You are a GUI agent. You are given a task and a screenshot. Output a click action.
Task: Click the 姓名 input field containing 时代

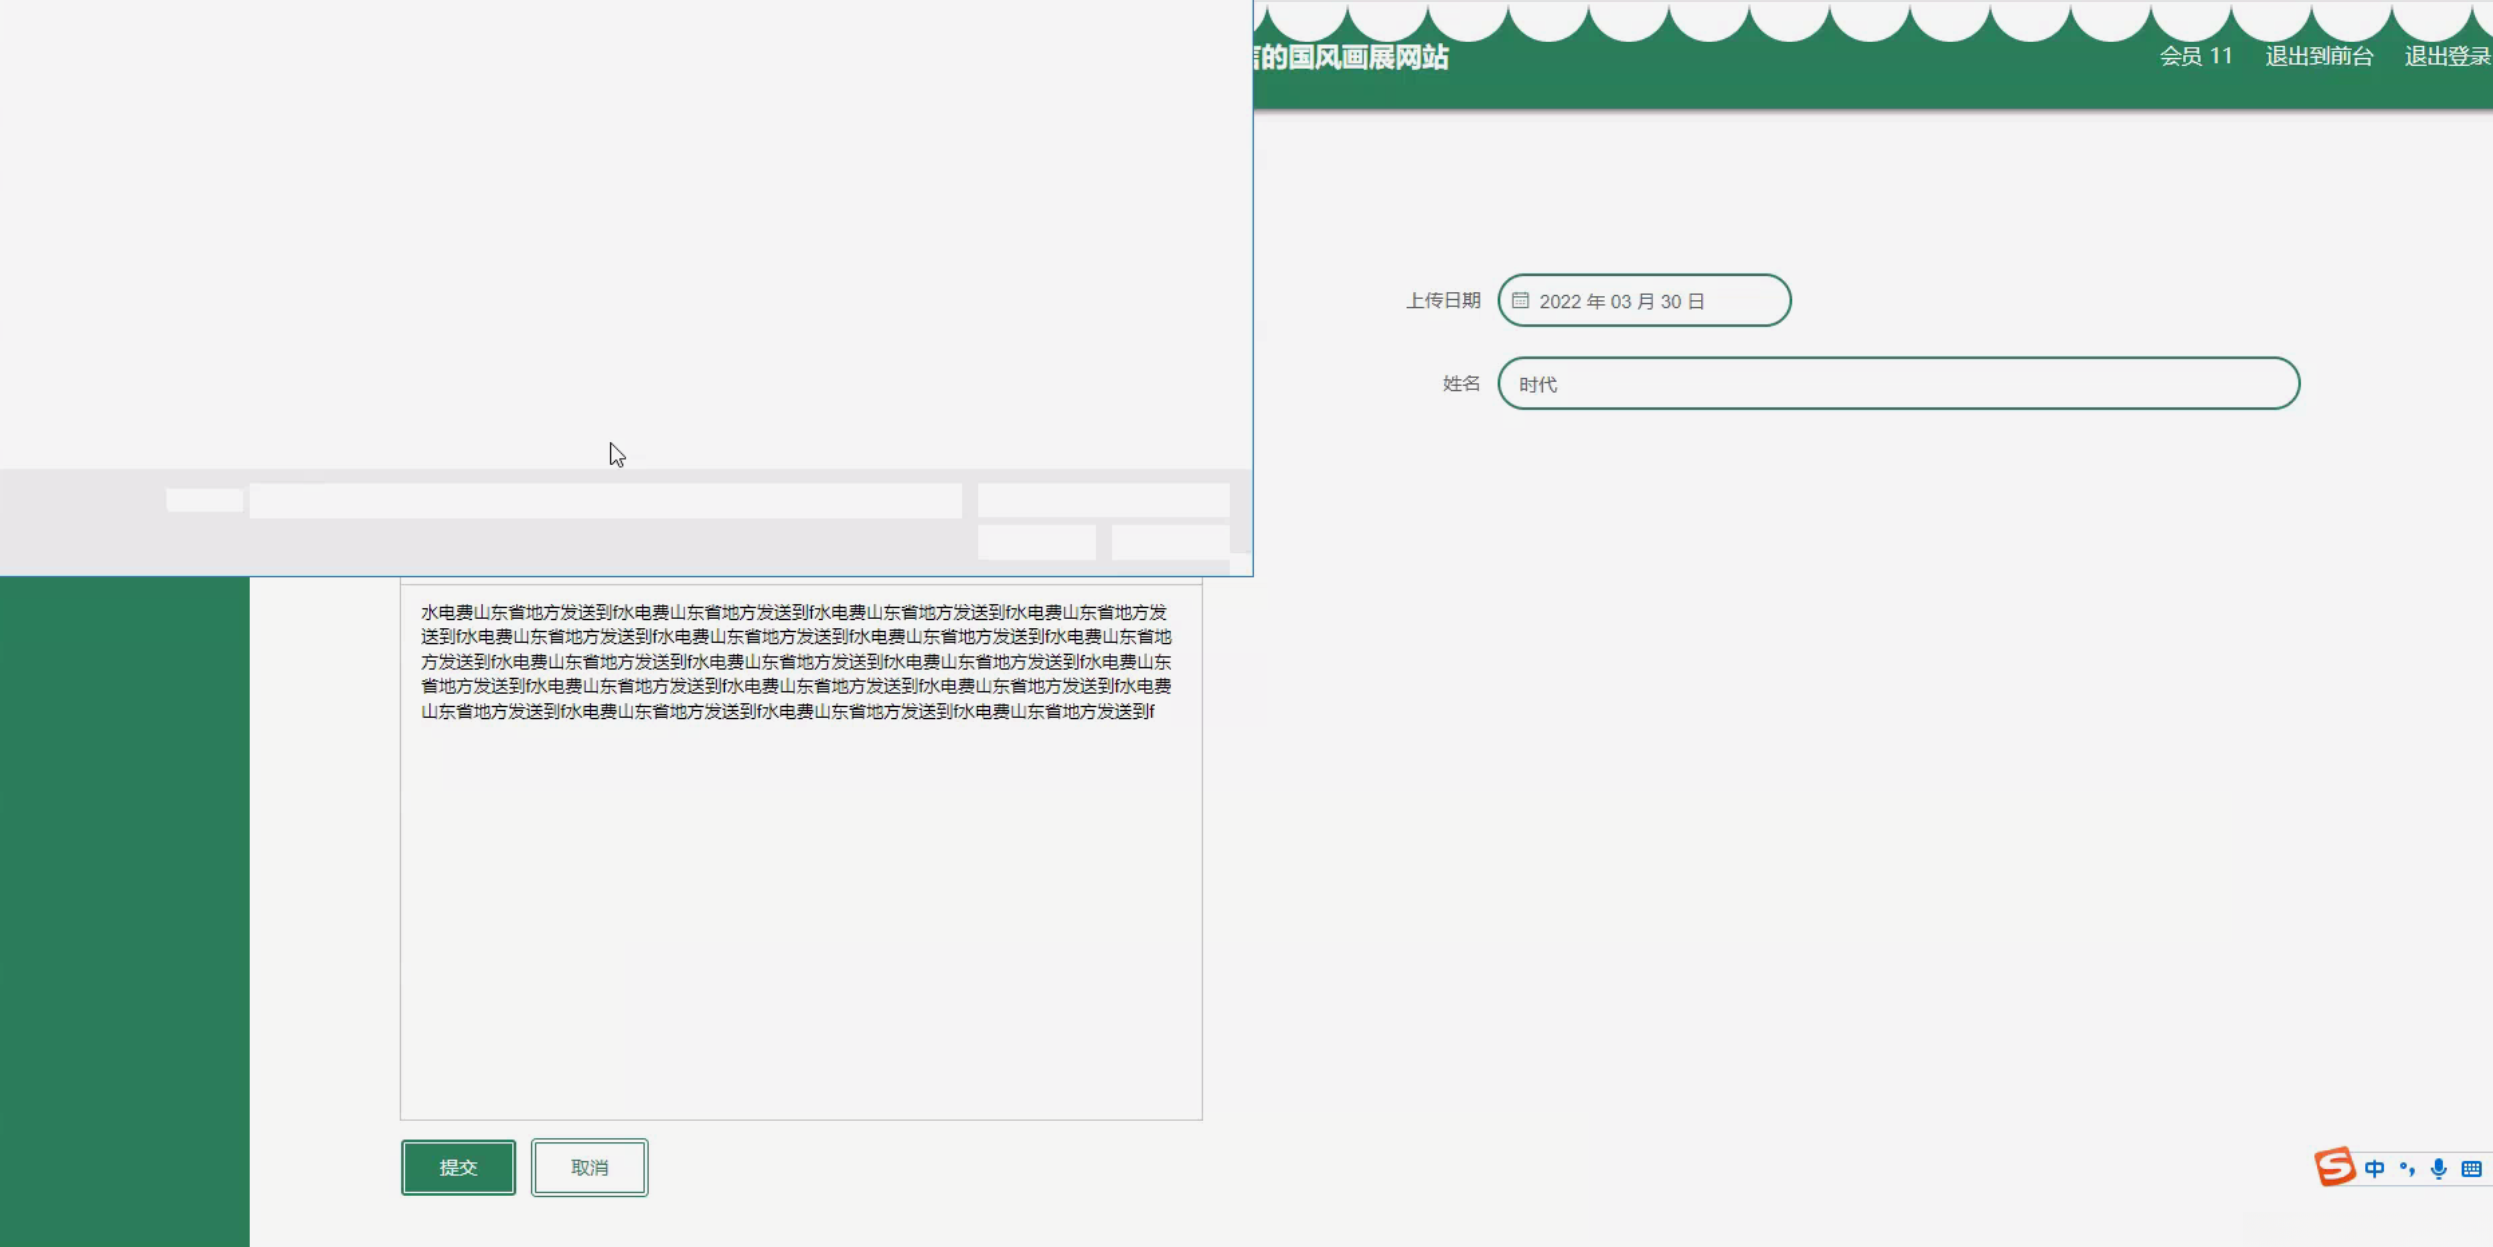[x=1898, y=384]
